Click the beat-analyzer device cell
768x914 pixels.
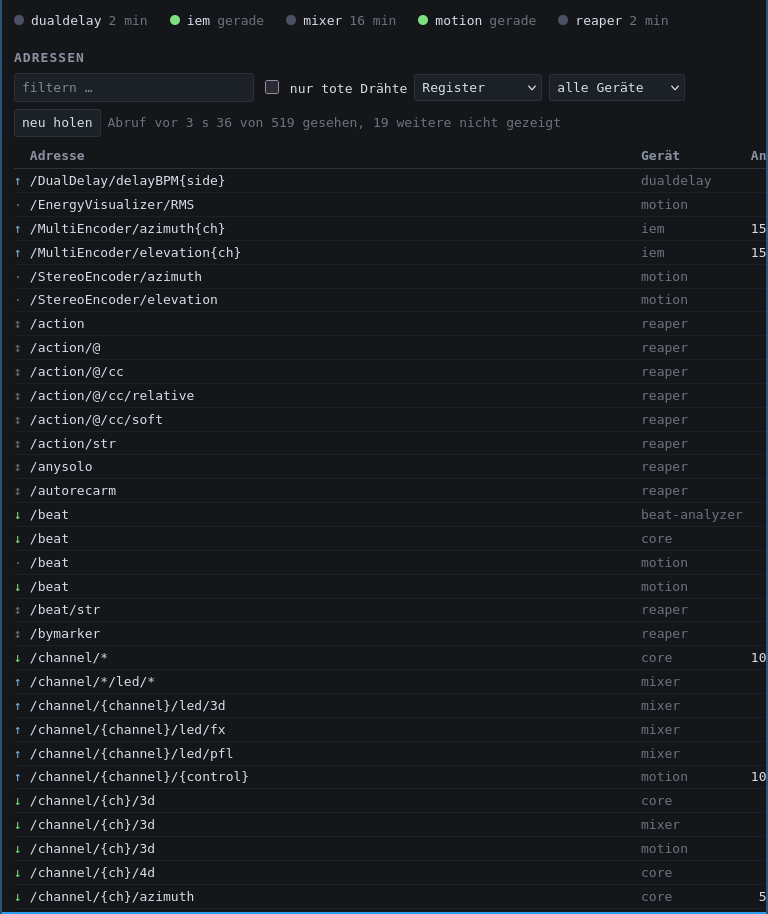click(x=692, y=515)
